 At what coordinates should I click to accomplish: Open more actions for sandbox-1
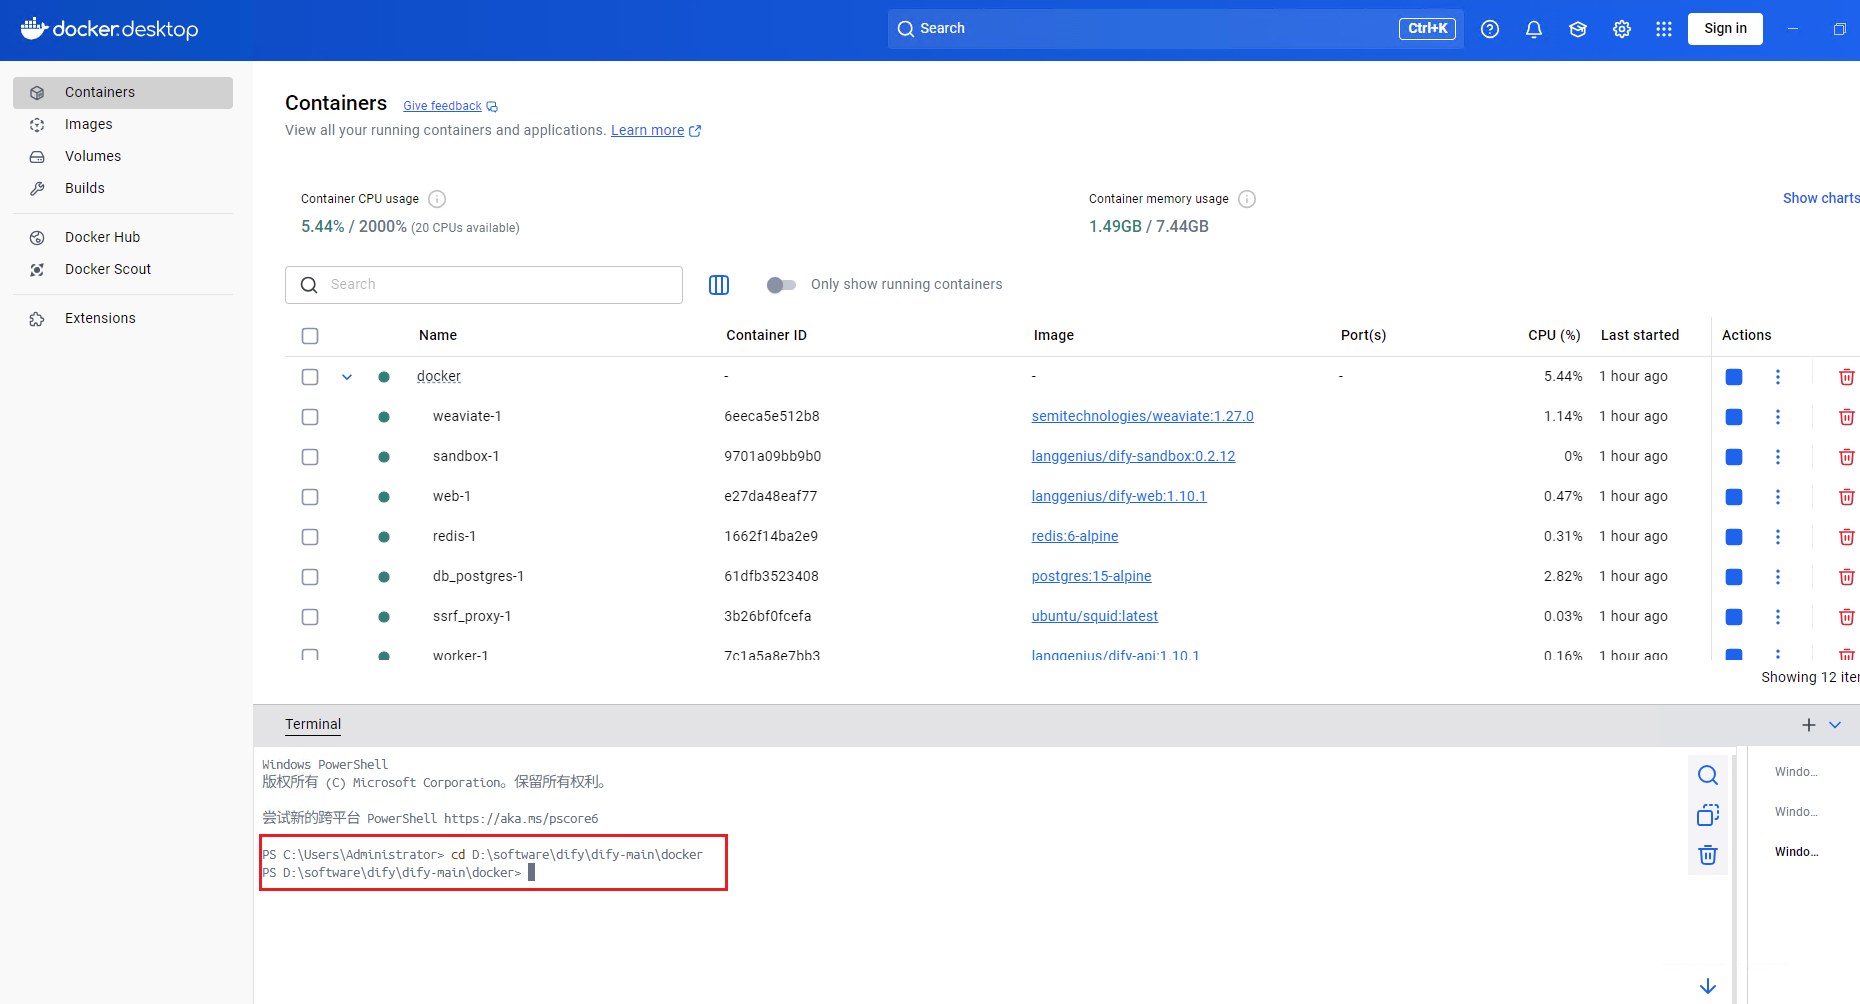pyautogui.click(x=1778, y=457)
